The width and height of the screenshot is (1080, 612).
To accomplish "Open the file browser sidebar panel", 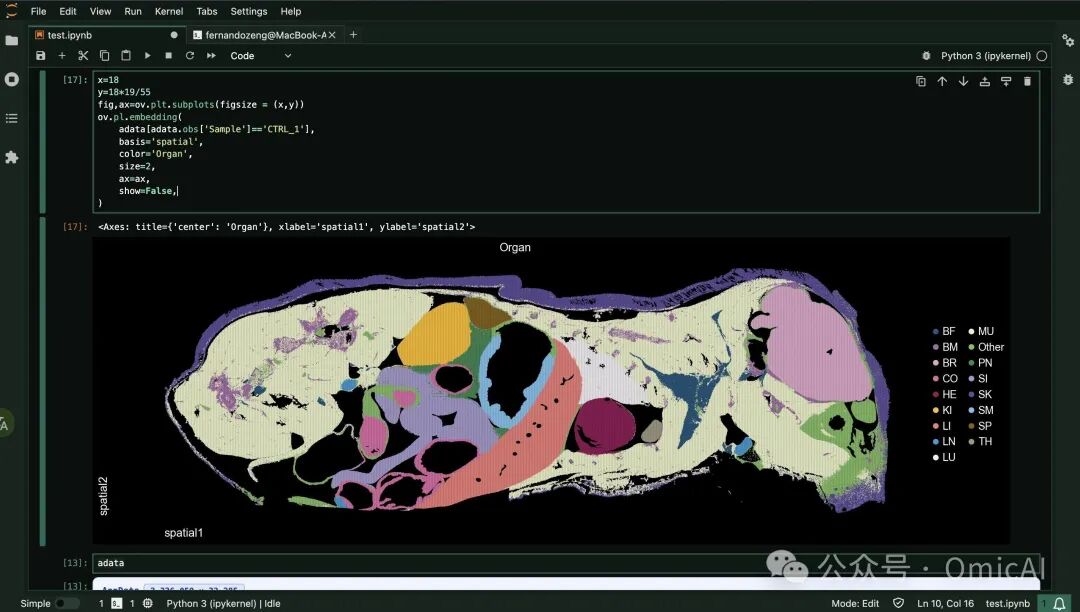I will coord(12,41).
